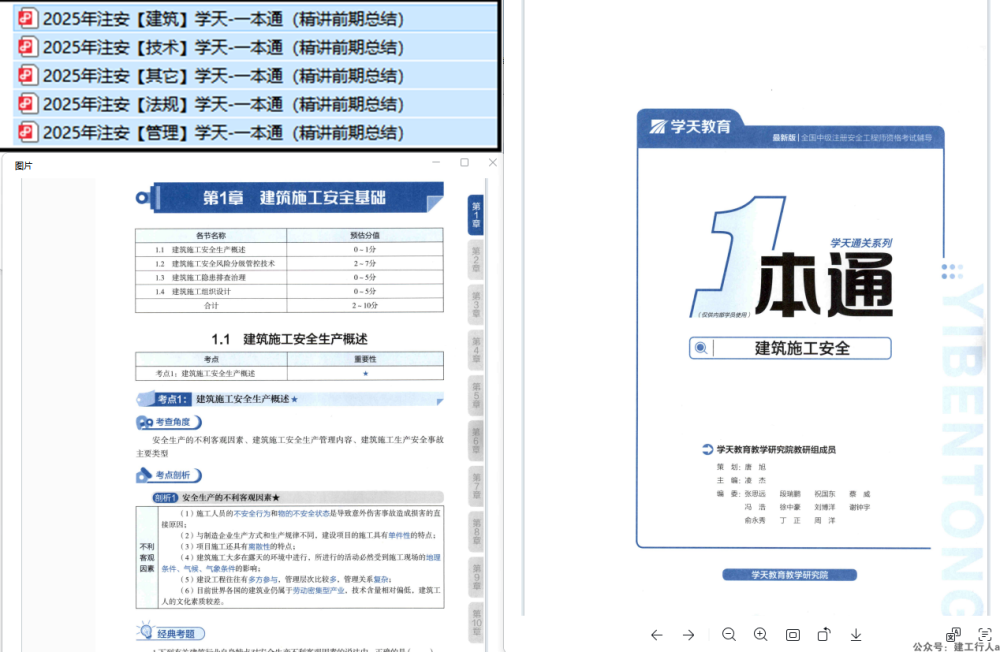1000x652 pixels.
Task: Zoom out using the magnifier minus icon
Action: (x=729, y=634)
